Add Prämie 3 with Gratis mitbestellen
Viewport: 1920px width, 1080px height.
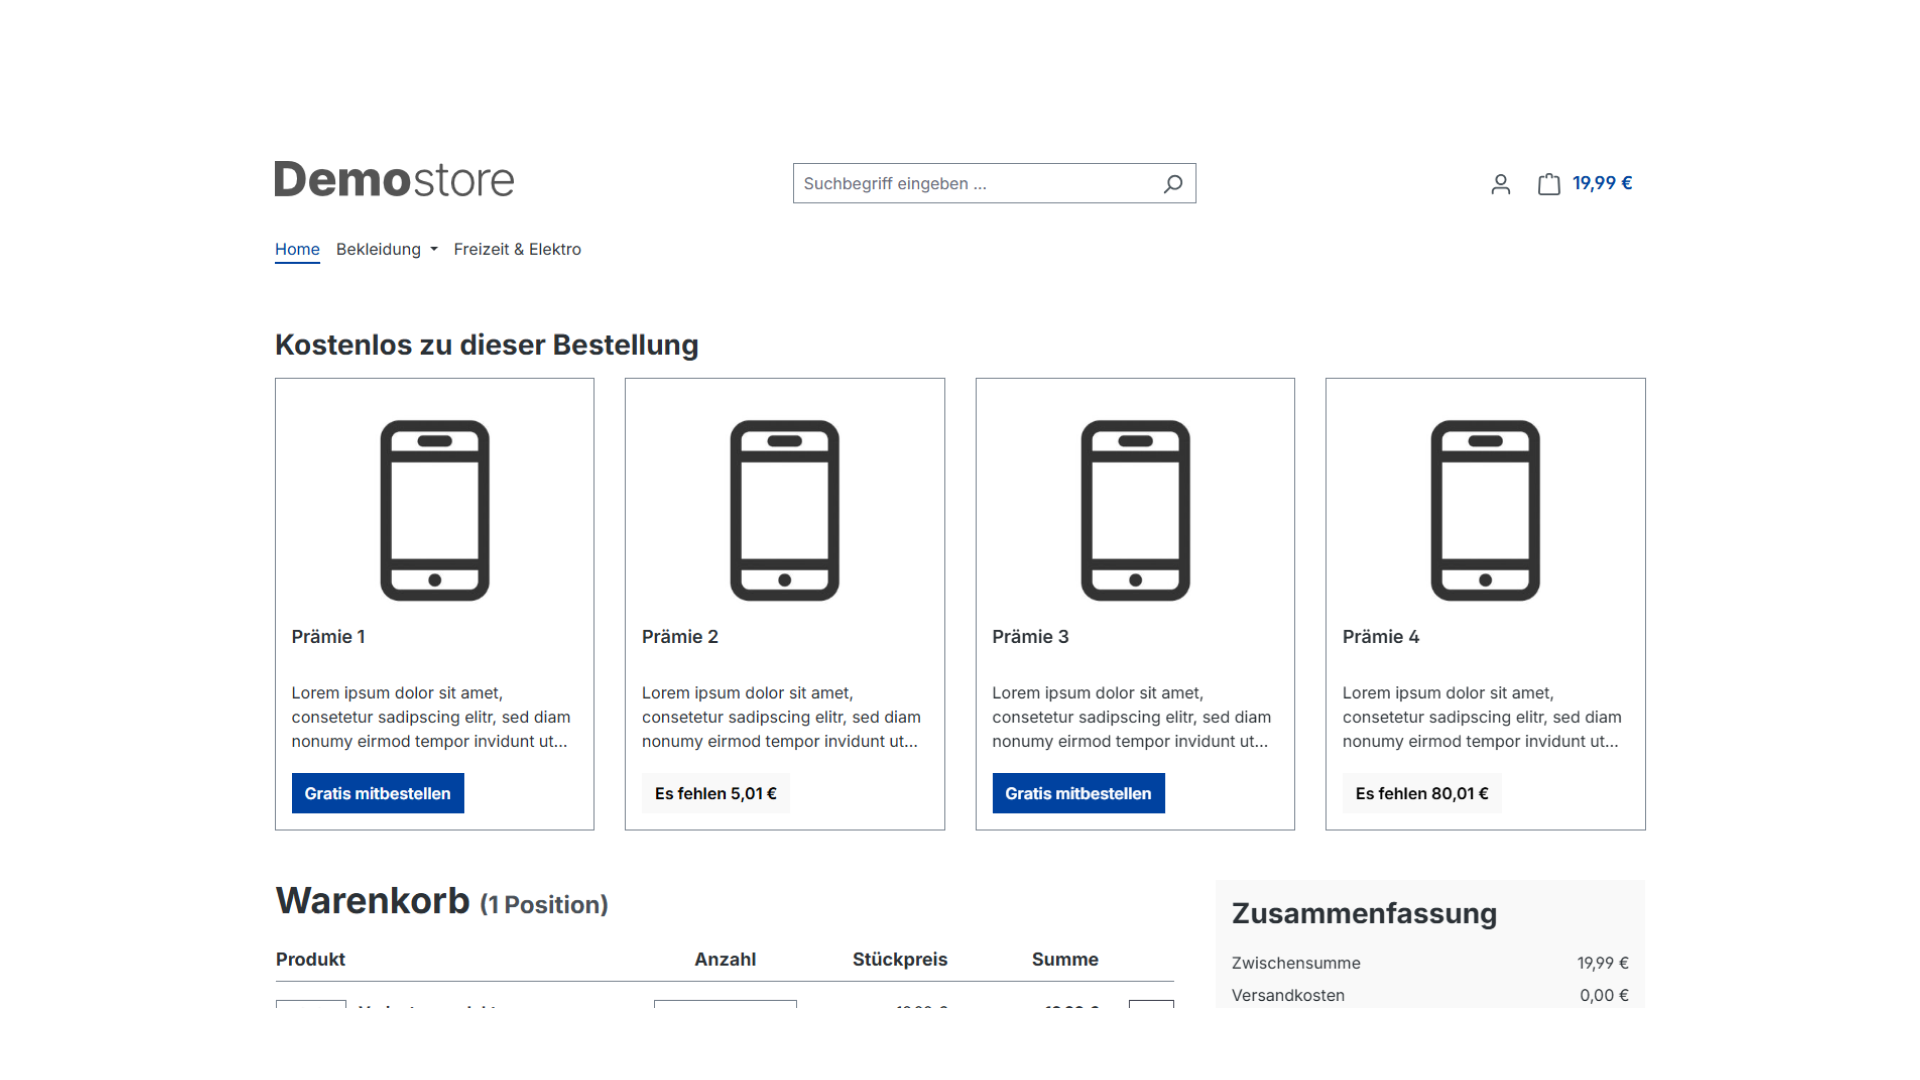(x=1078, y=793)
